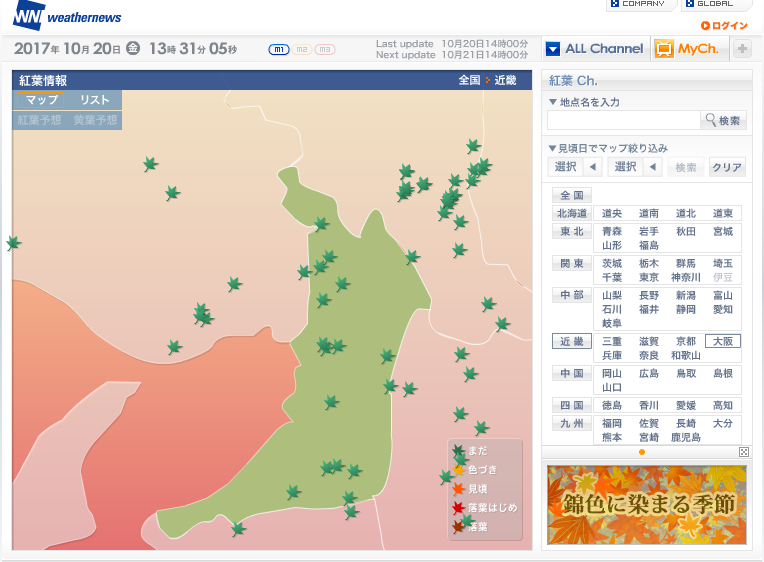
Task: Open 兵庫 prefecture link
Action: point(611,355)
